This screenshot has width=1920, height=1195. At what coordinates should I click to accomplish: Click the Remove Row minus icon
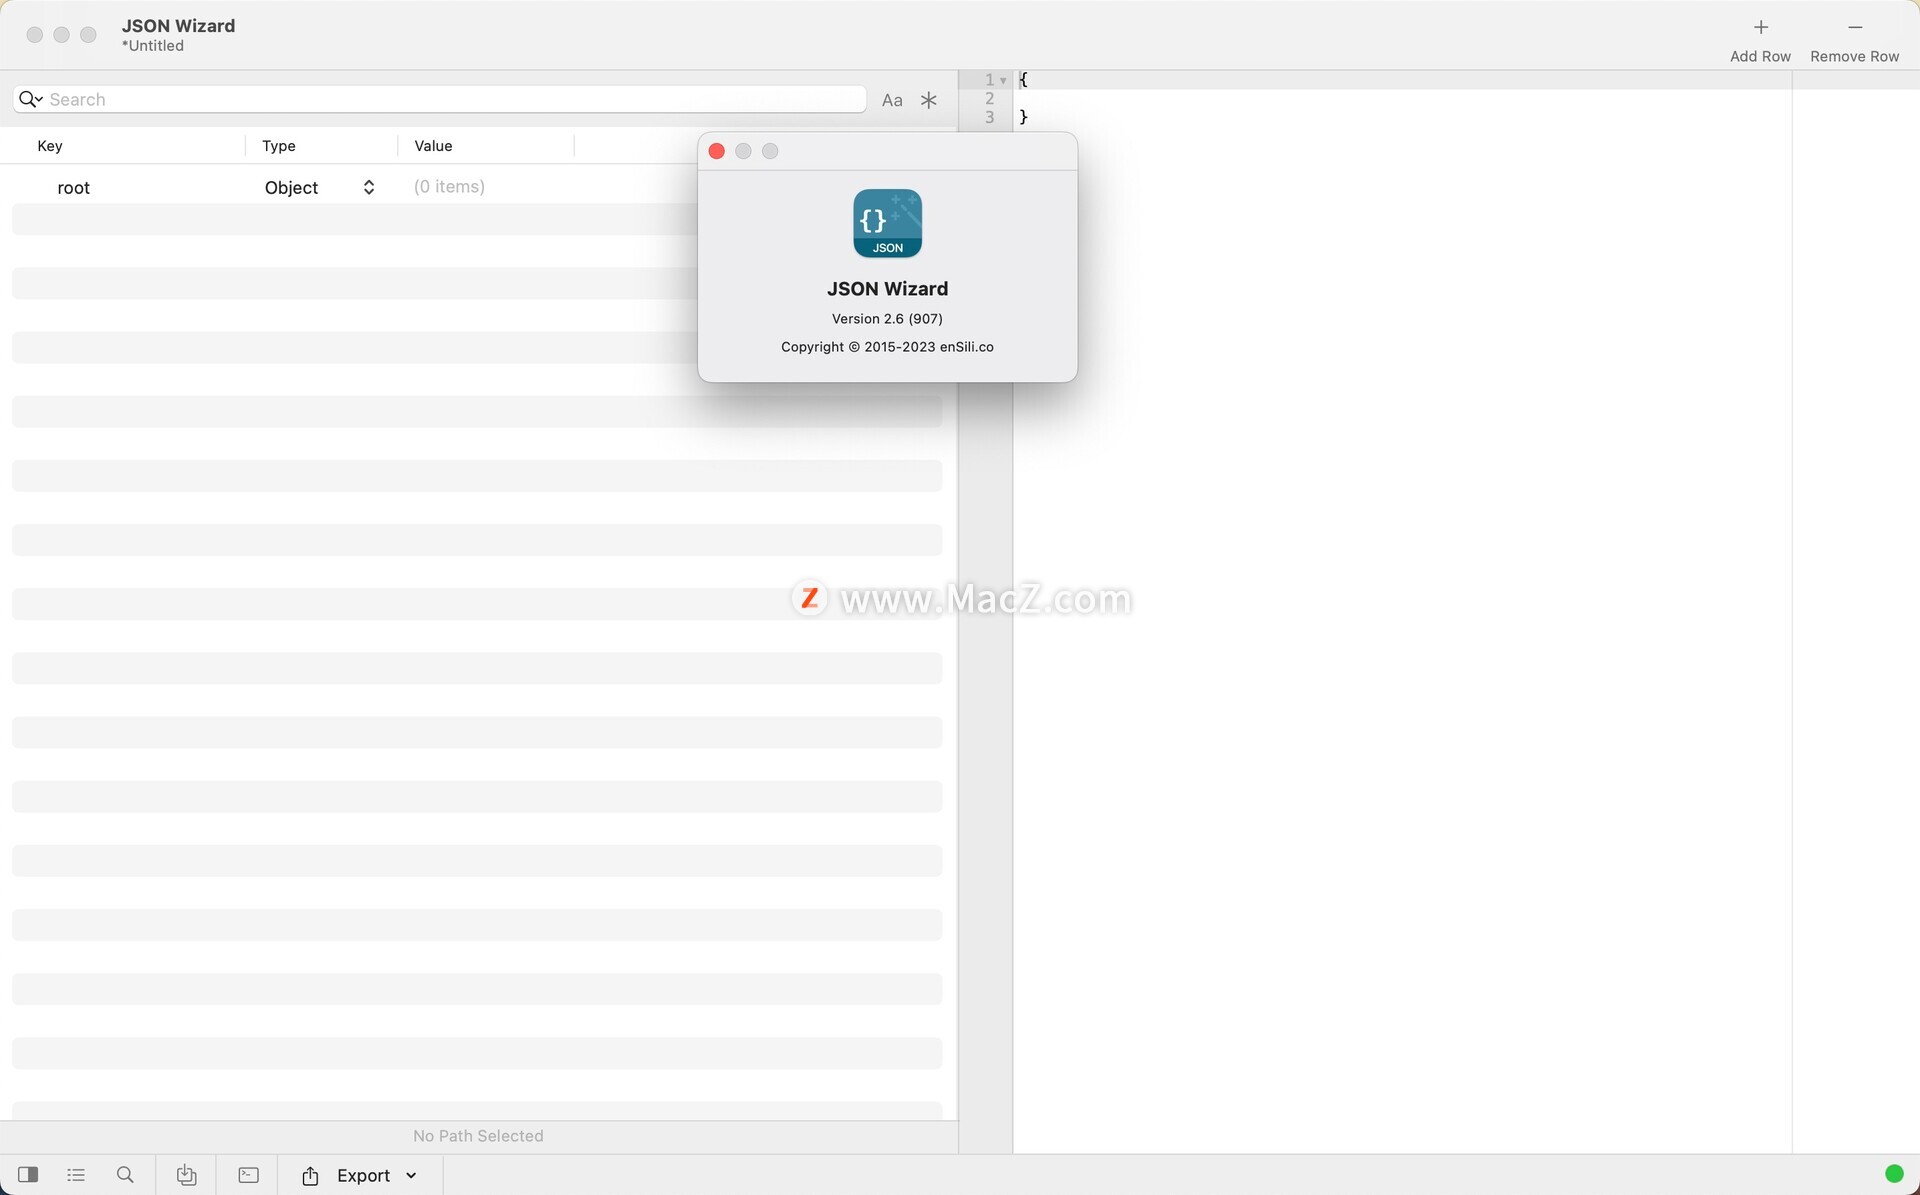1854,28
